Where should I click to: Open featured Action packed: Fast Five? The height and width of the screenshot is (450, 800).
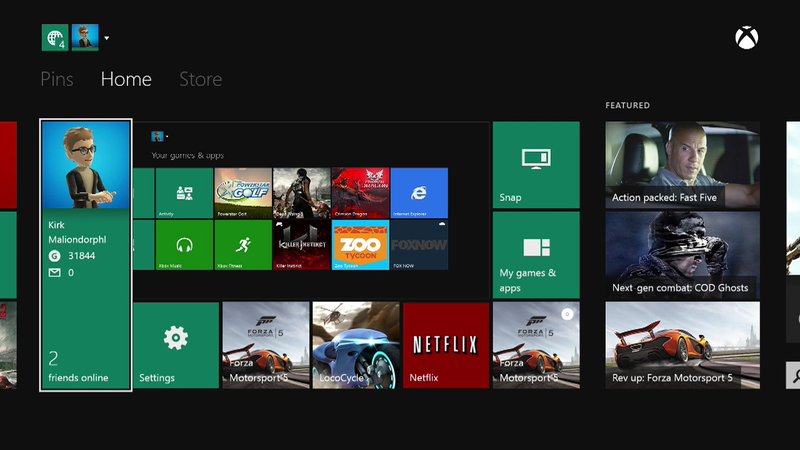(683, 165)
